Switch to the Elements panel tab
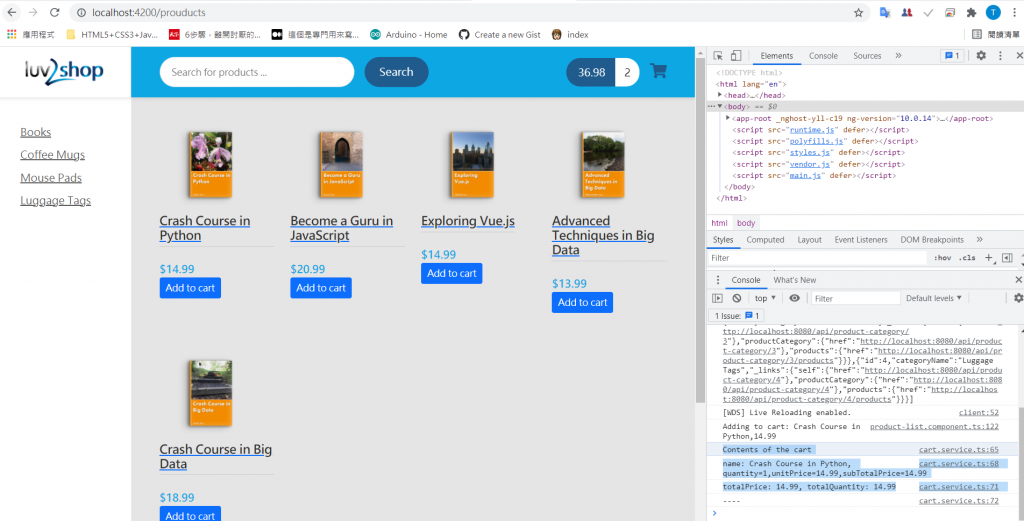 [x=776, y=55]
